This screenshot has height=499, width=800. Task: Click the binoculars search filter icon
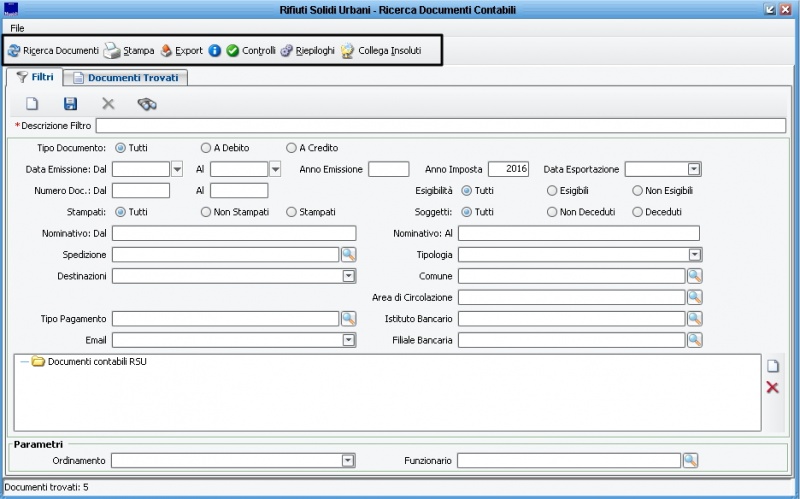(147, 103)
